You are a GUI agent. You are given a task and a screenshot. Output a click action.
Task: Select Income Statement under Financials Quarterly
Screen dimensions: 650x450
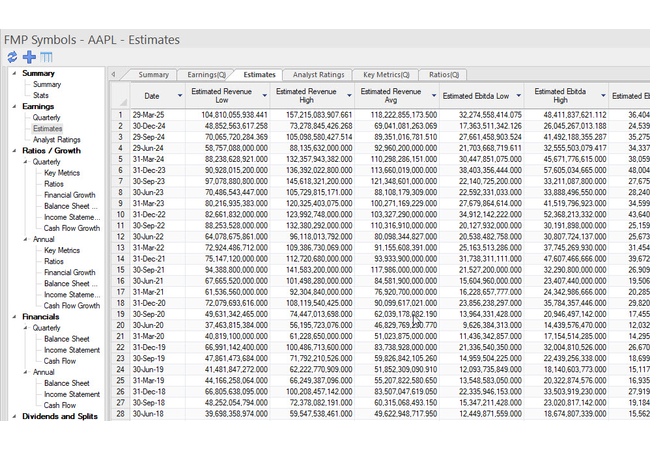coord(72,350)
